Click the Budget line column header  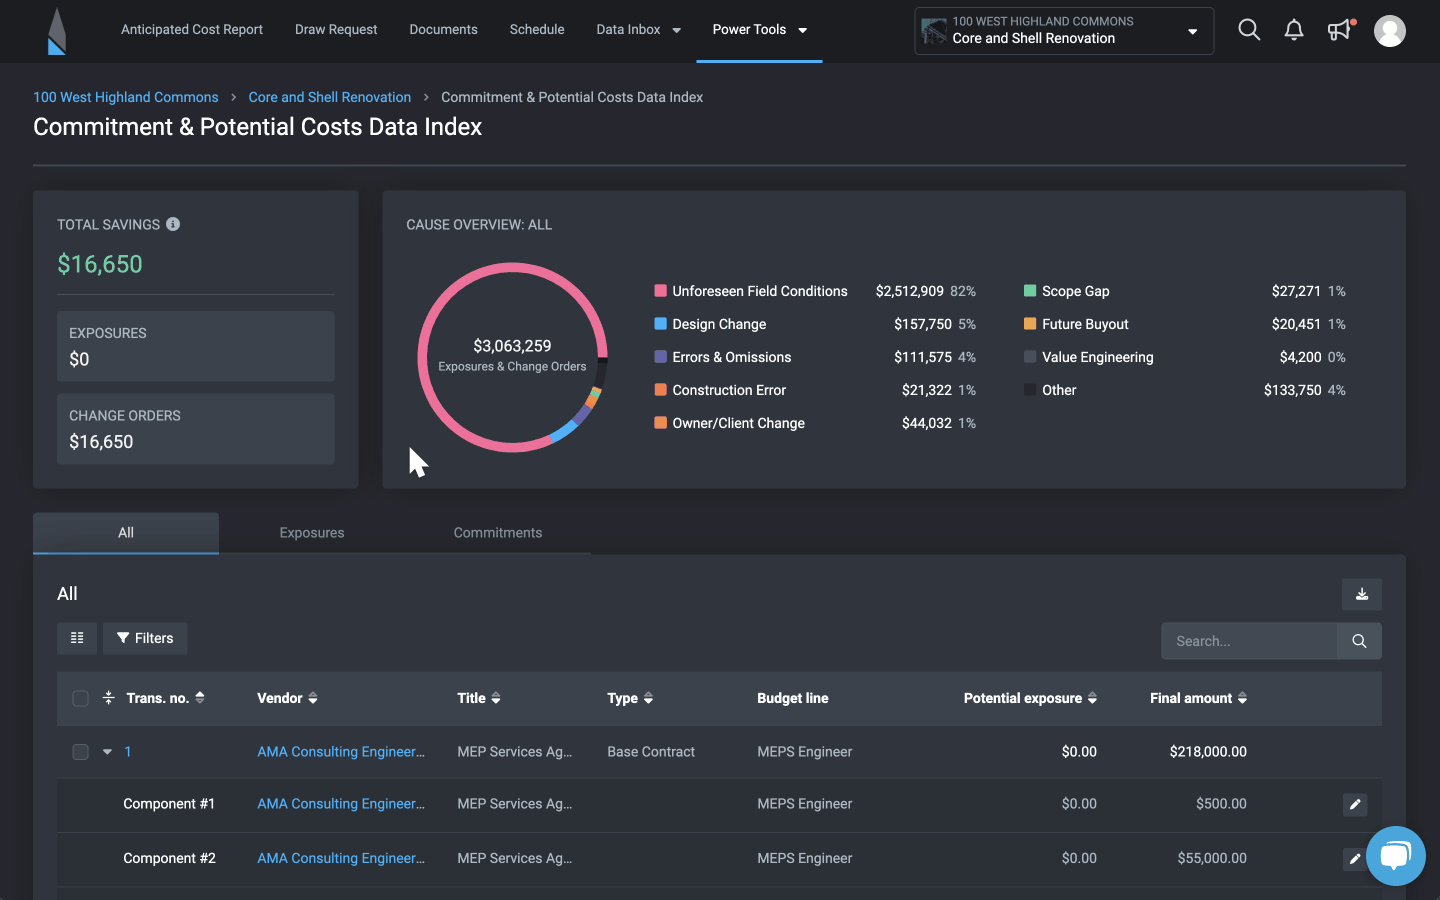(793, 698)
